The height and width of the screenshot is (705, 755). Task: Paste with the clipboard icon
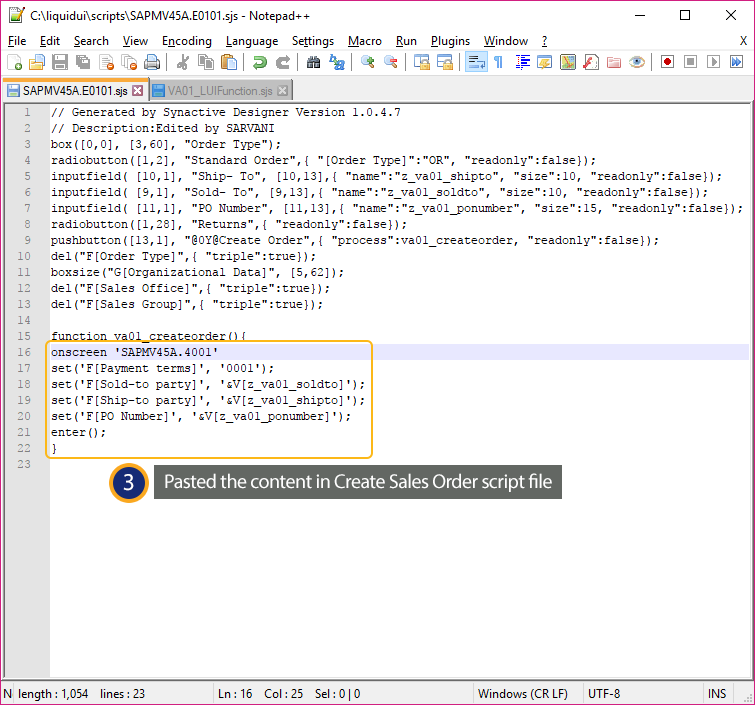[229, 62]
